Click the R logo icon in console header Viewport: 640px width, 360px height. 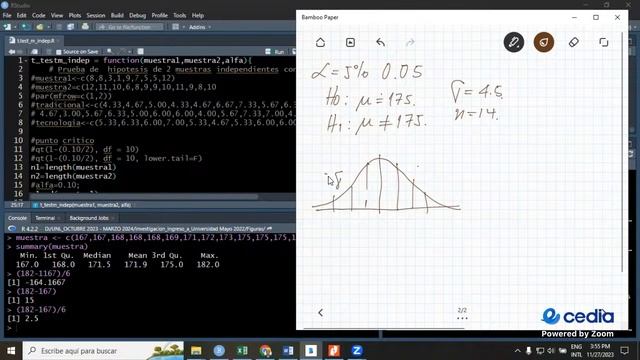tap(12, 229)
